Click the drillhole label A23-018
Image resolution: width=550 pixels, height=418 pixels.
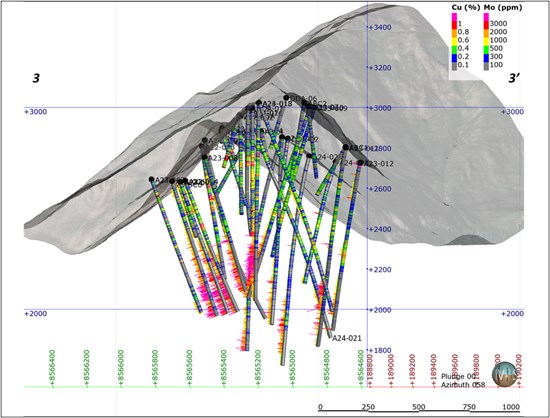click(277, 104)
